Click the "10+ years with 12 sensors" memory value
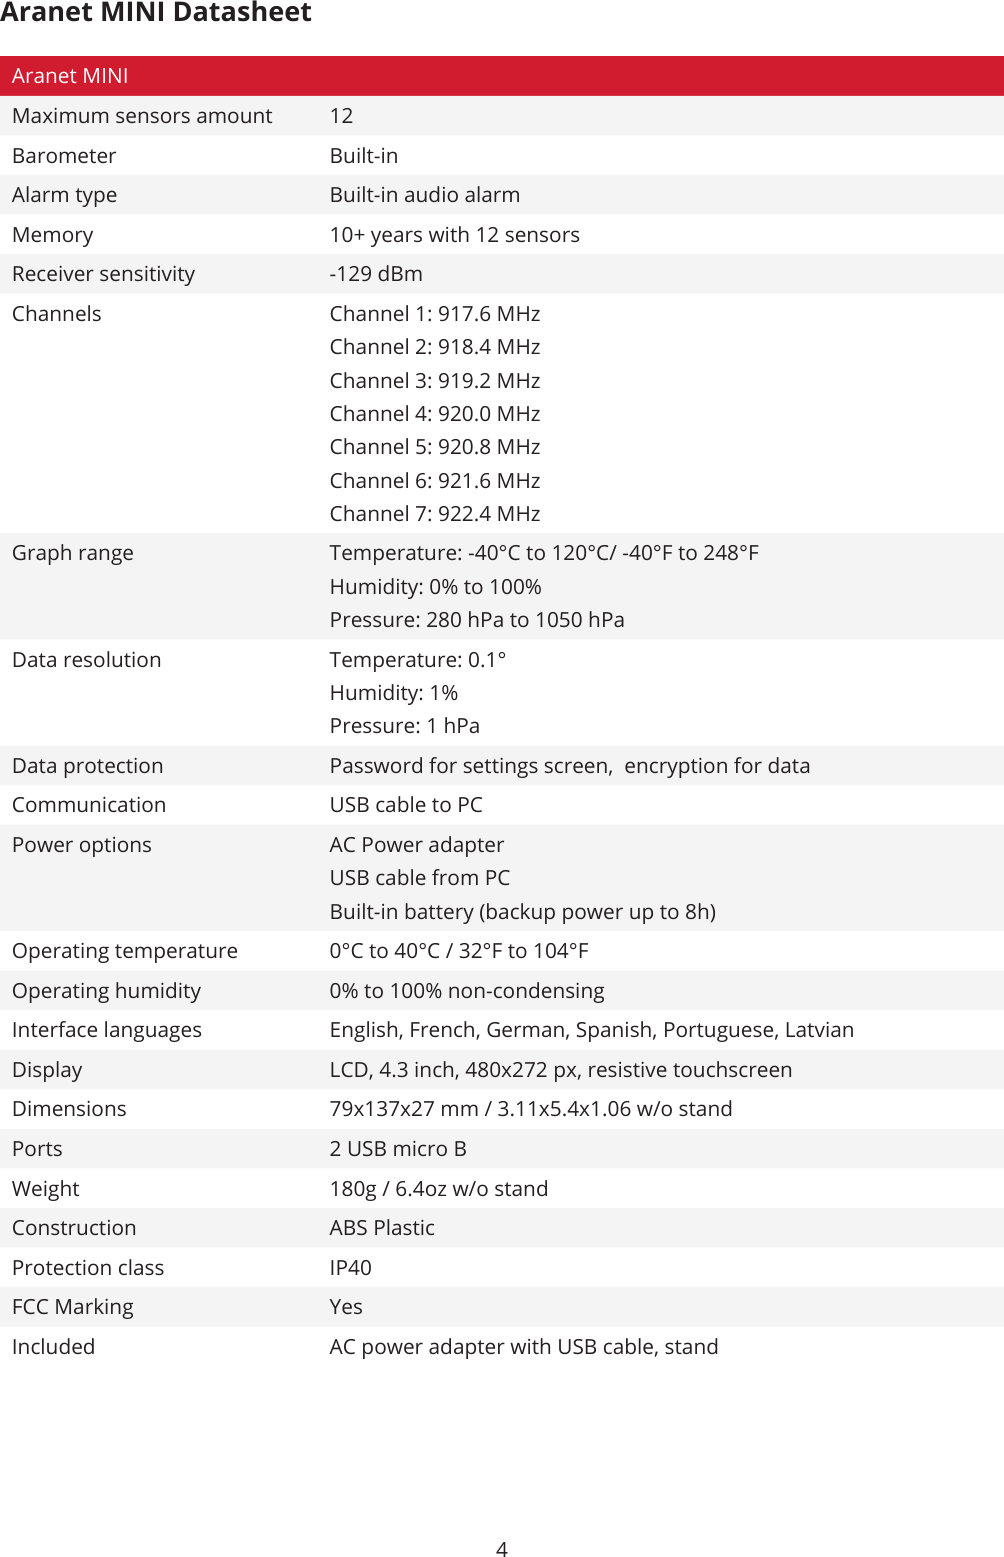1004x1557 pixels. (x=454, y=235)
